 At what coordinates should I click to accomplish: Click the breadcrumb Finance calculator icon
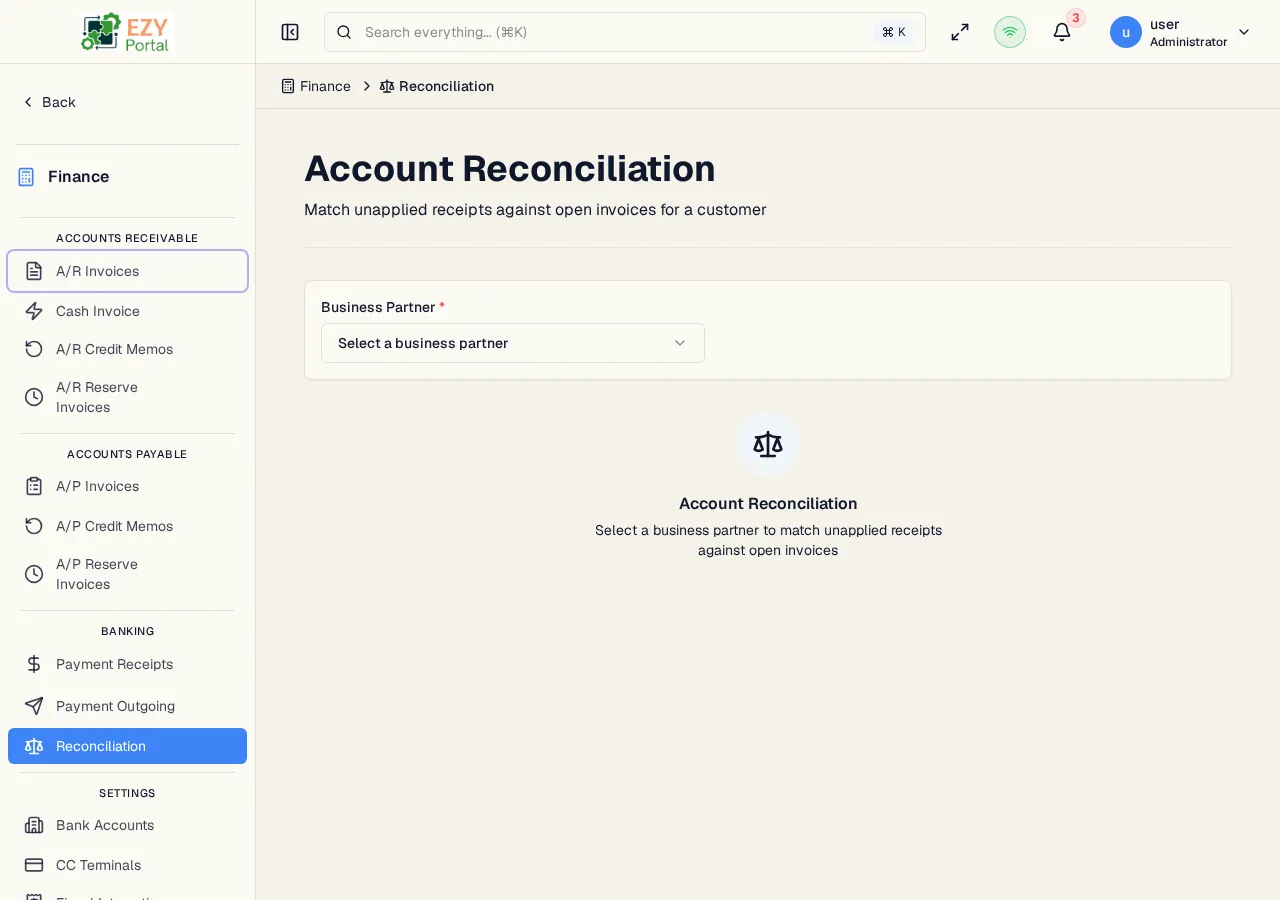288,86
